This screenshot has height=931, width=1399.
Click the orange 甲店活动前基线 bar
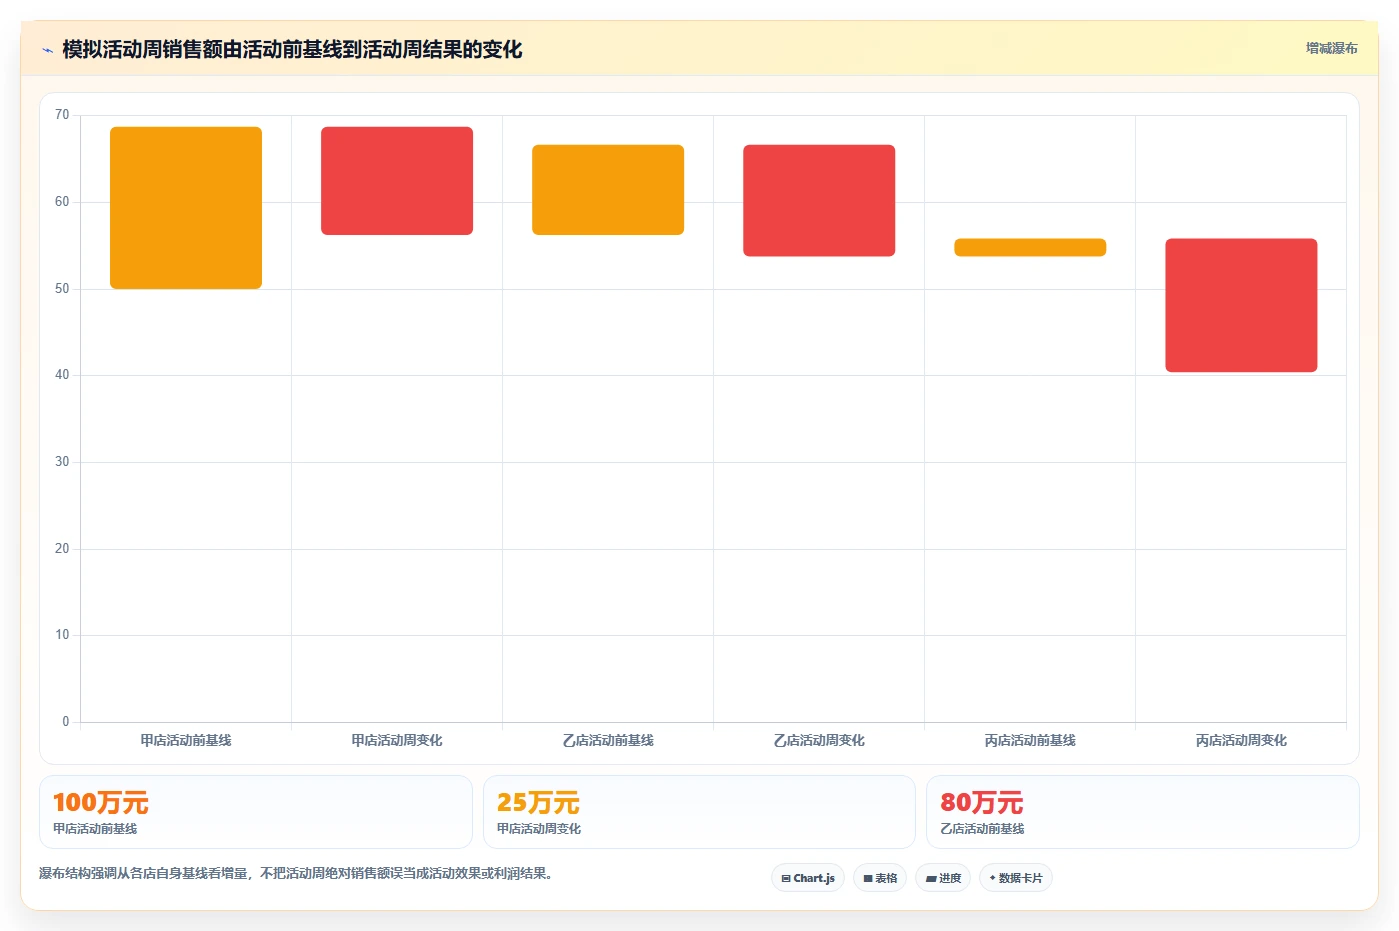[186, 208]
